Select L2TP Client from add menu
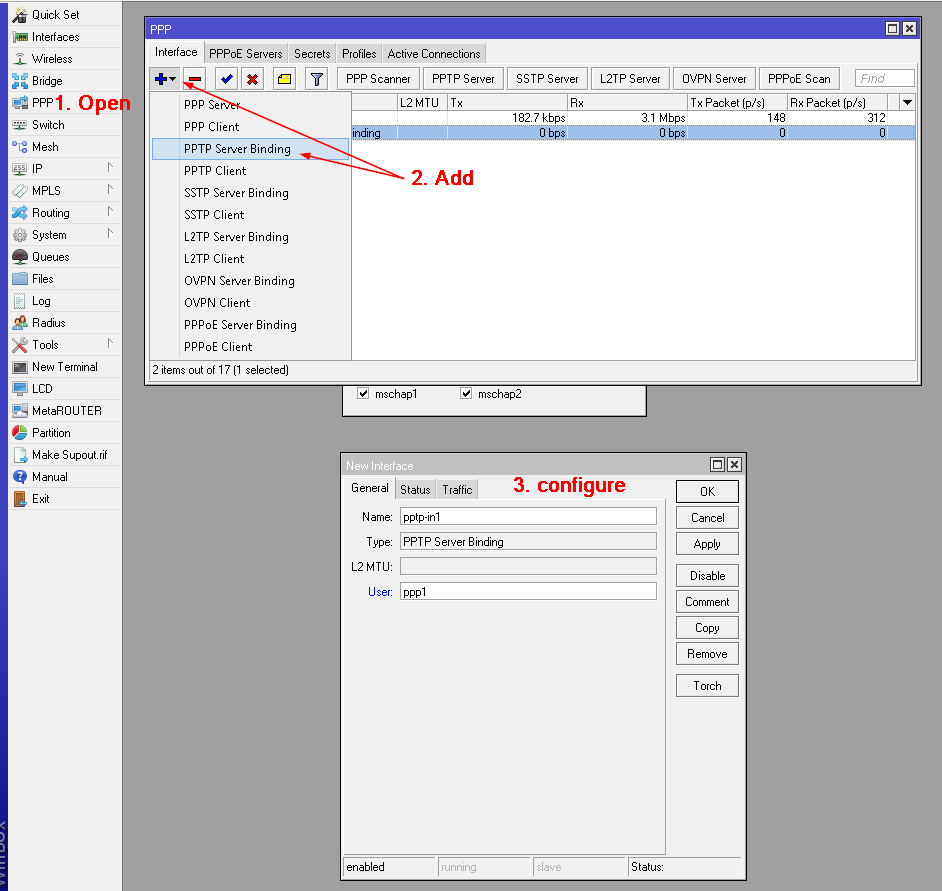 click(250, 259)
